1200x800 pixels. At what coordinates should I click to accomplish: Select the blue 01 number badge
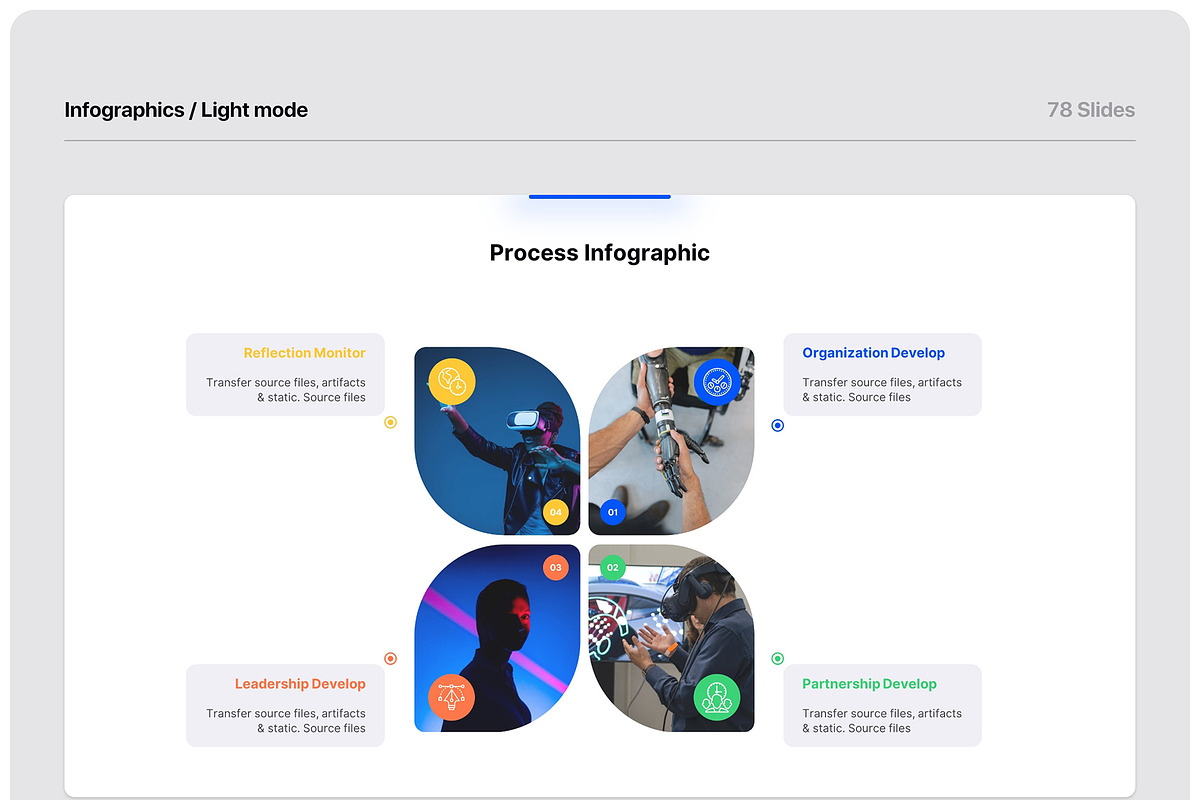click(x=613, y=512)
